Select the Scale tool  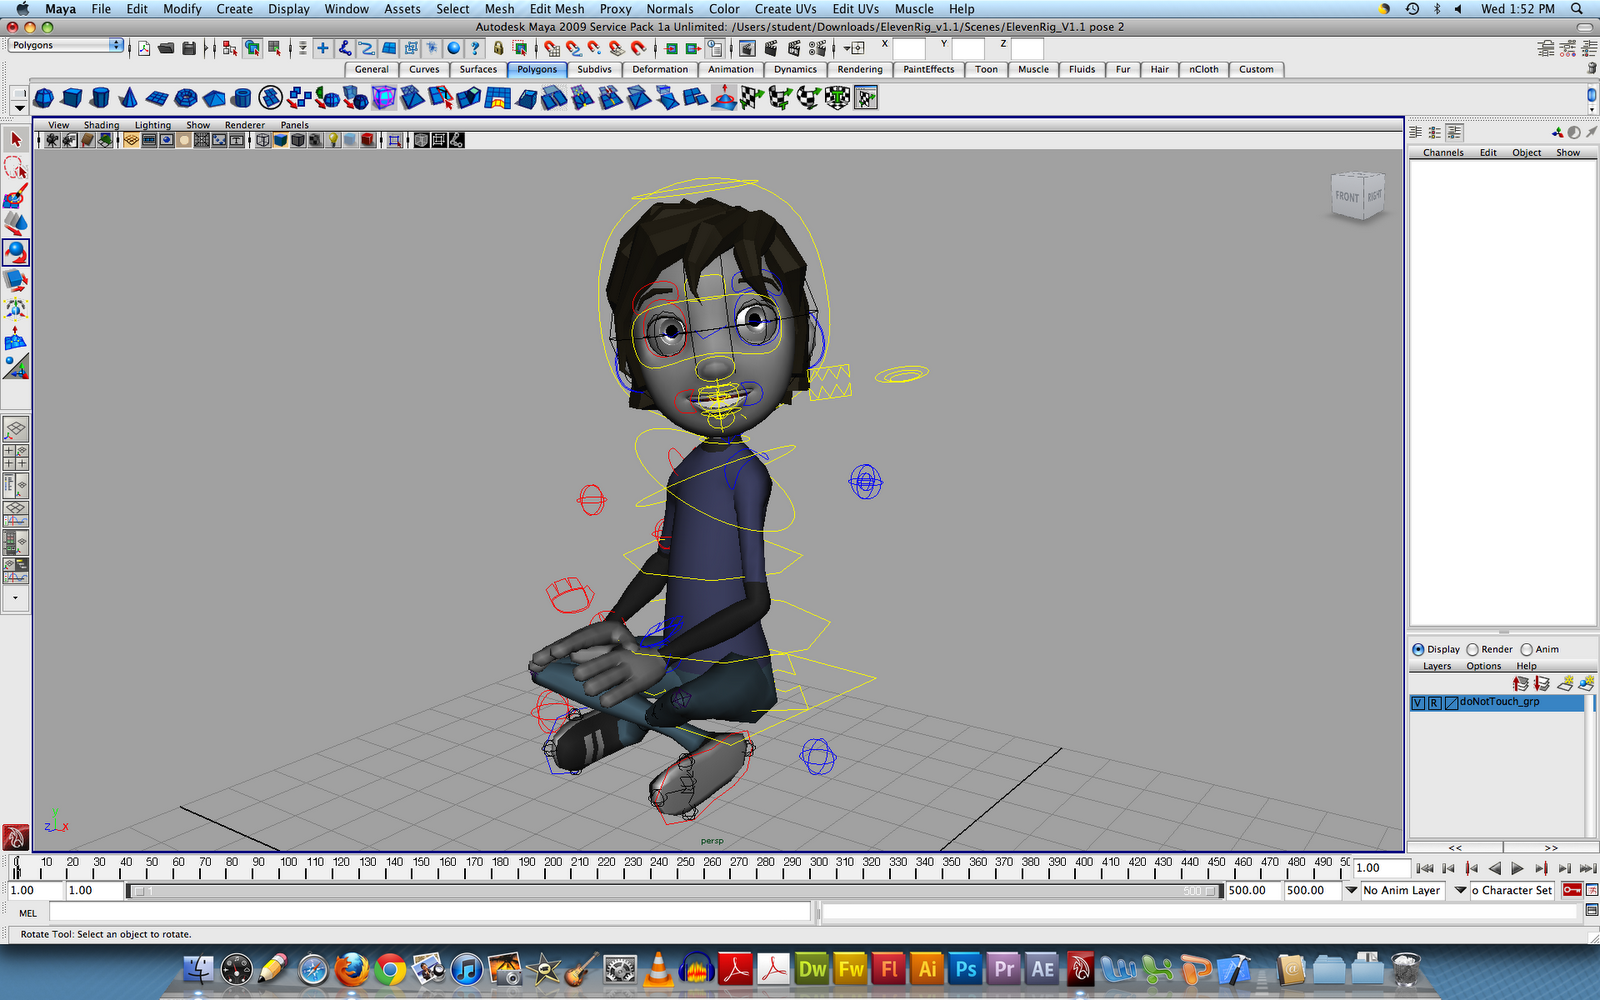pyautogui.click(x=15, y=280)
